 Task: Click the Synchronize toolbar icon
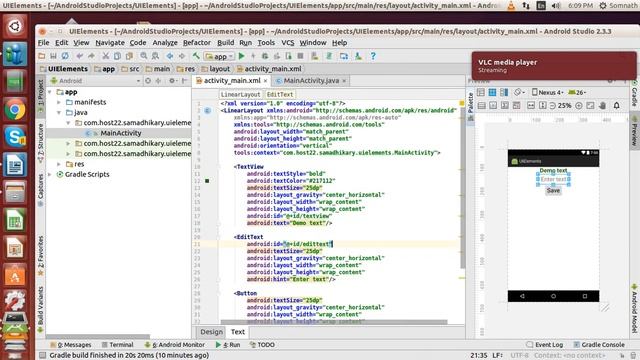pos(65,56)
